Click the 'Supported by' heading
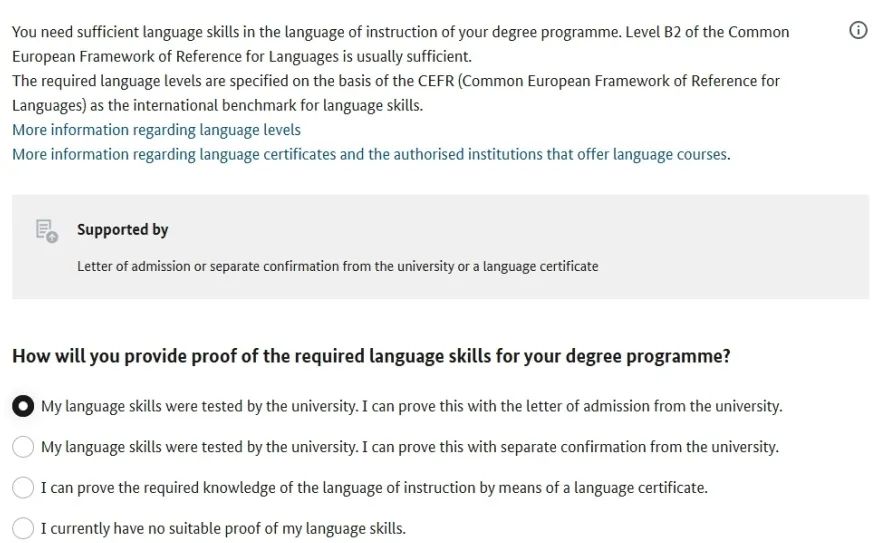Screen dimensions: 877x543 tap(122, 230)
